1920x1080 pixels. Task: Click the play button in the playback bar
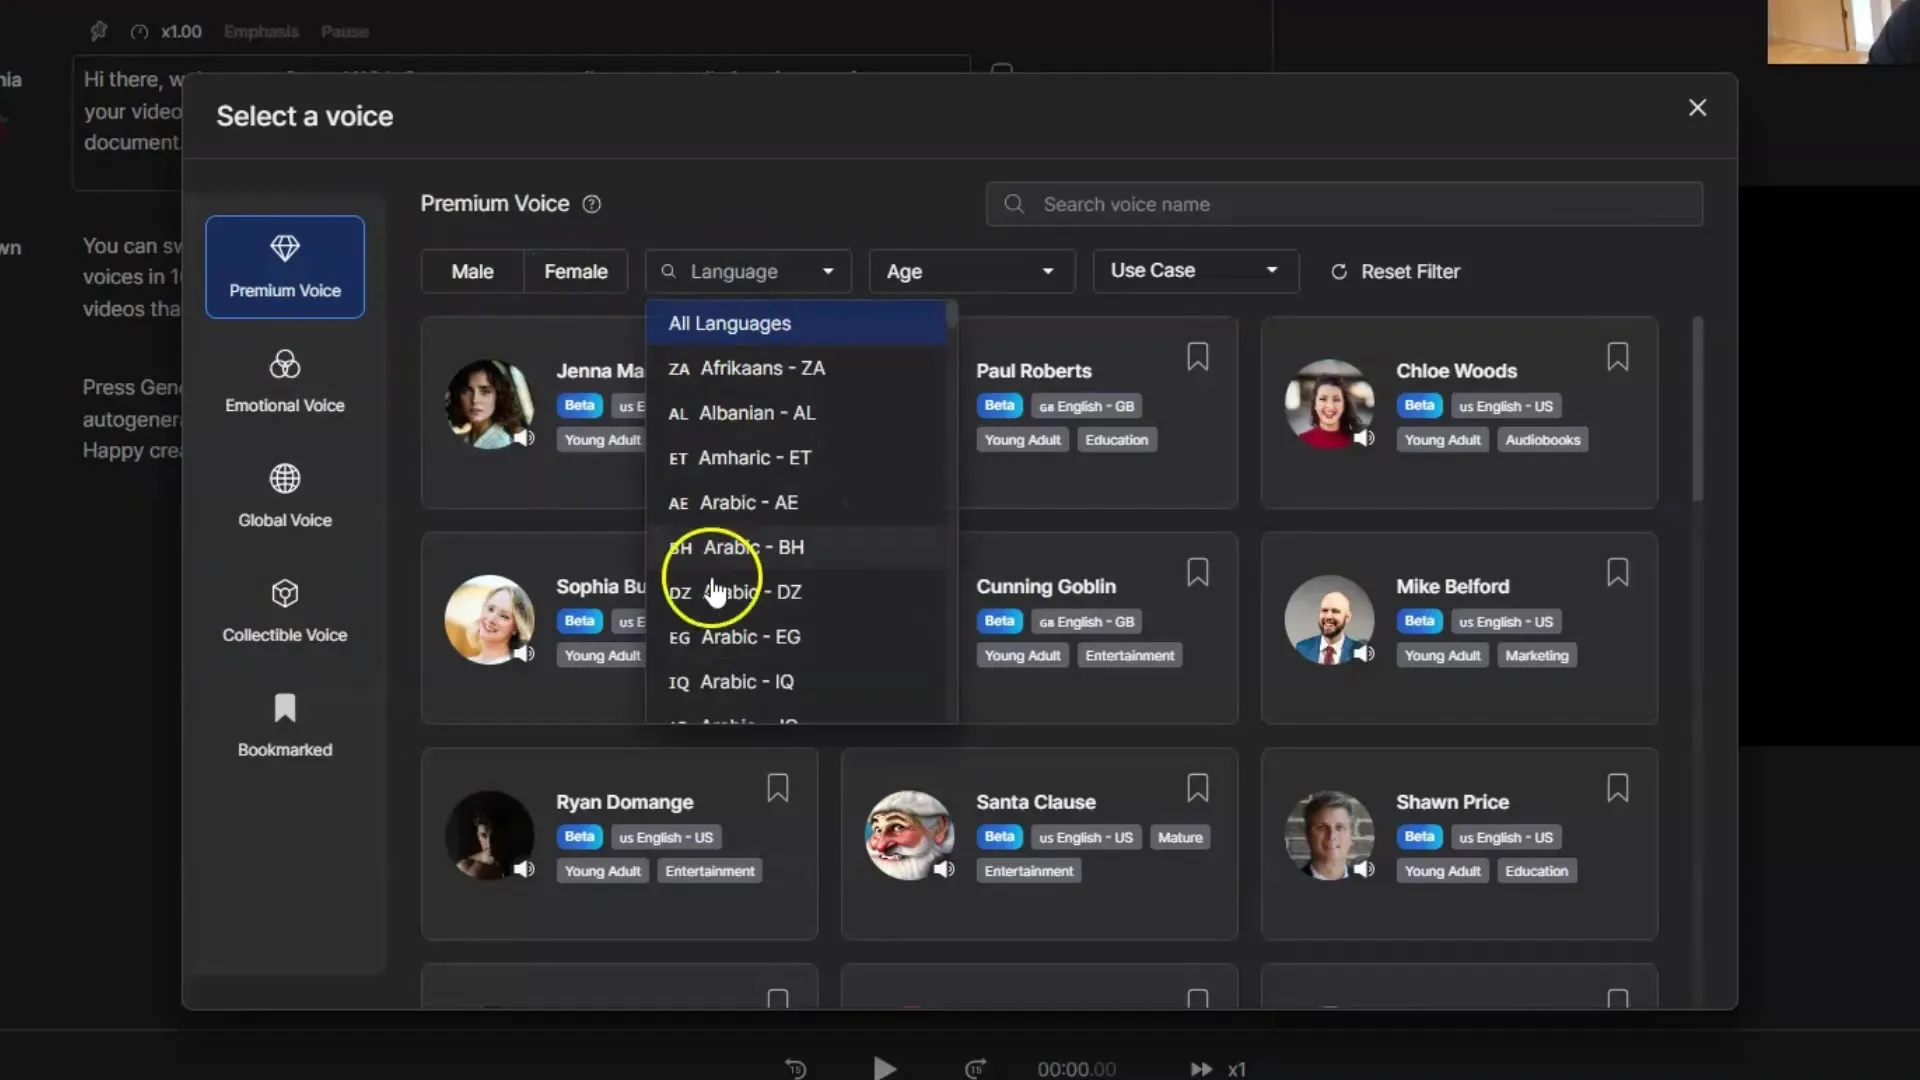tap(885, 1069)
